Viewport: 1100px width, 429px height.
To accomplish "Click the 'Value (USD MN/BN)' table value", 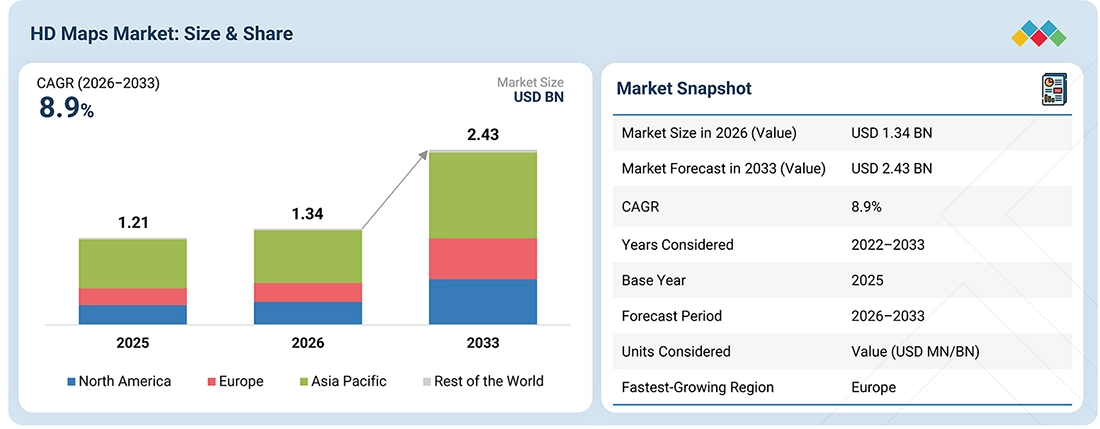I will pos(915,352).
